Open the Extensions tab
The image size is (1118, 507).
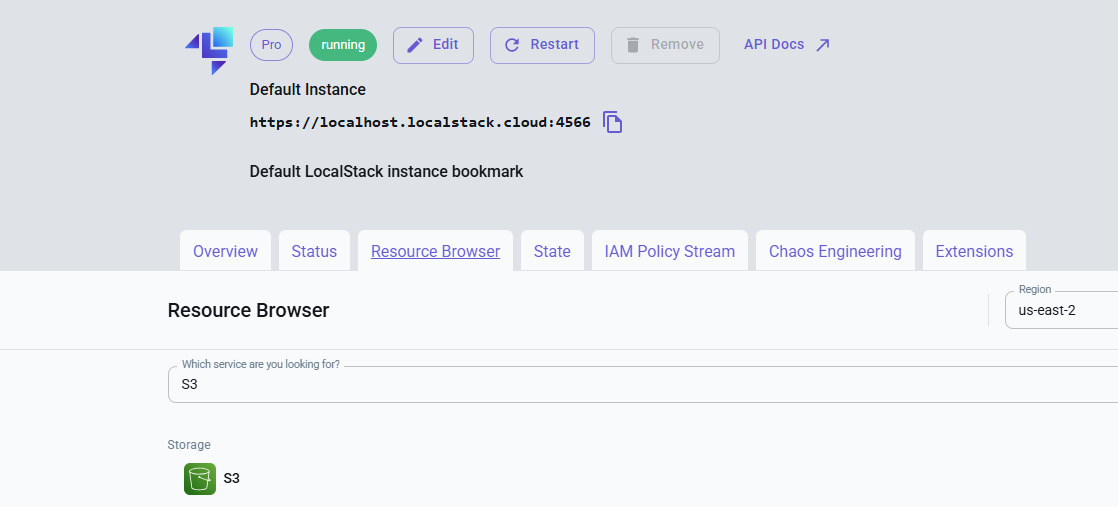coord(974,251)
